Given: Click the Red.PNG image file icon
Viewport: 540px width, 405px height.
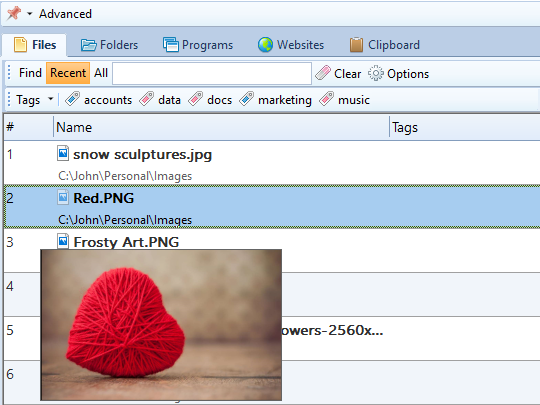Looking at the screenshot, I should tap(63, 198).
